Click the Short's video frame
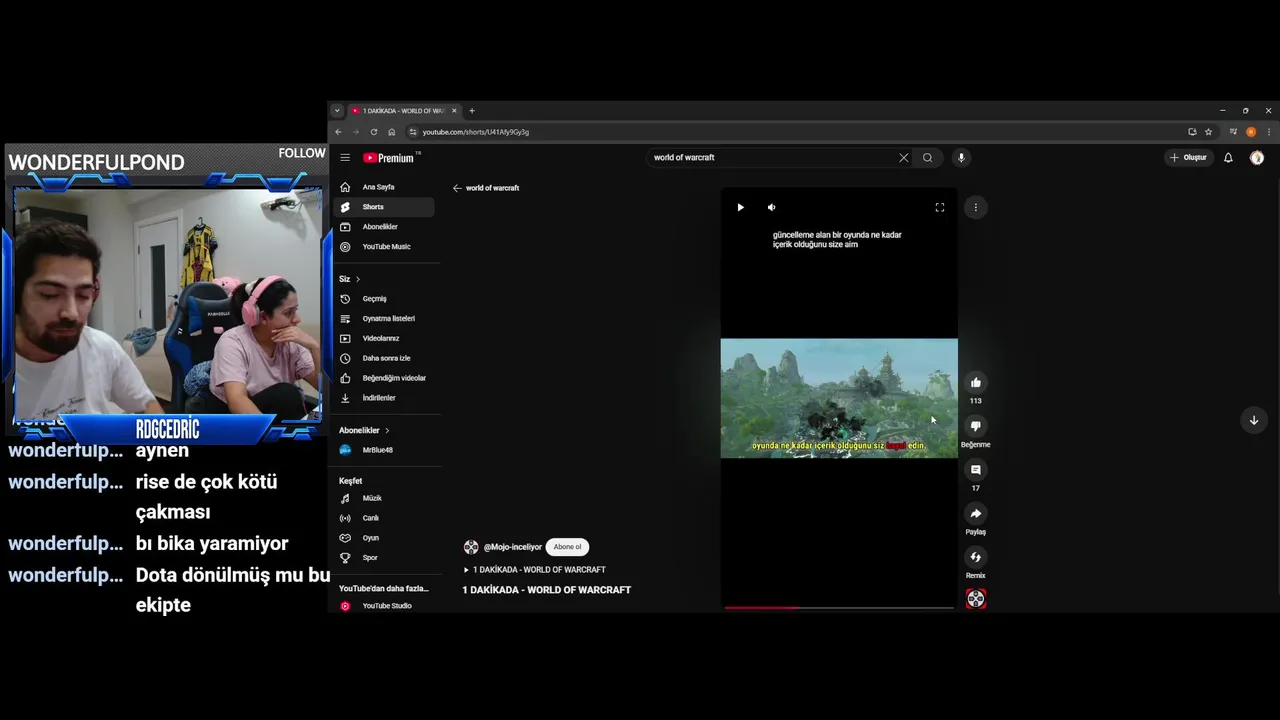Image resolution: width=1280 pixels, height=720 pixels. click(839, 398)
